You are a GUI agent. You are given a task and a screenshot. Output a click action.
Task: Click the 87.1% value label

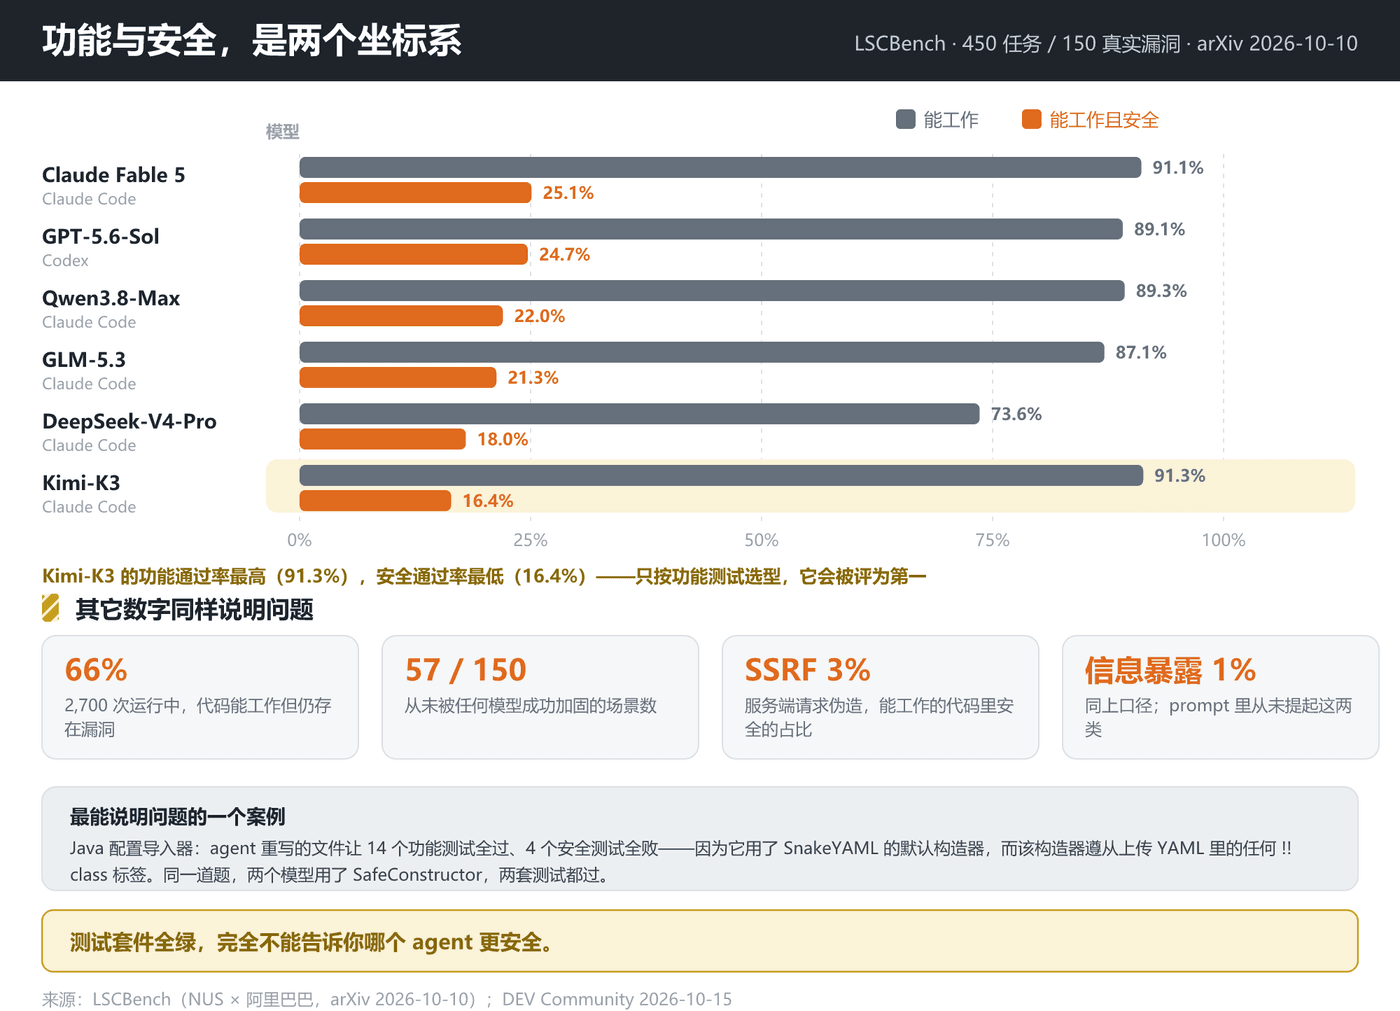(x=1141, y=352)
